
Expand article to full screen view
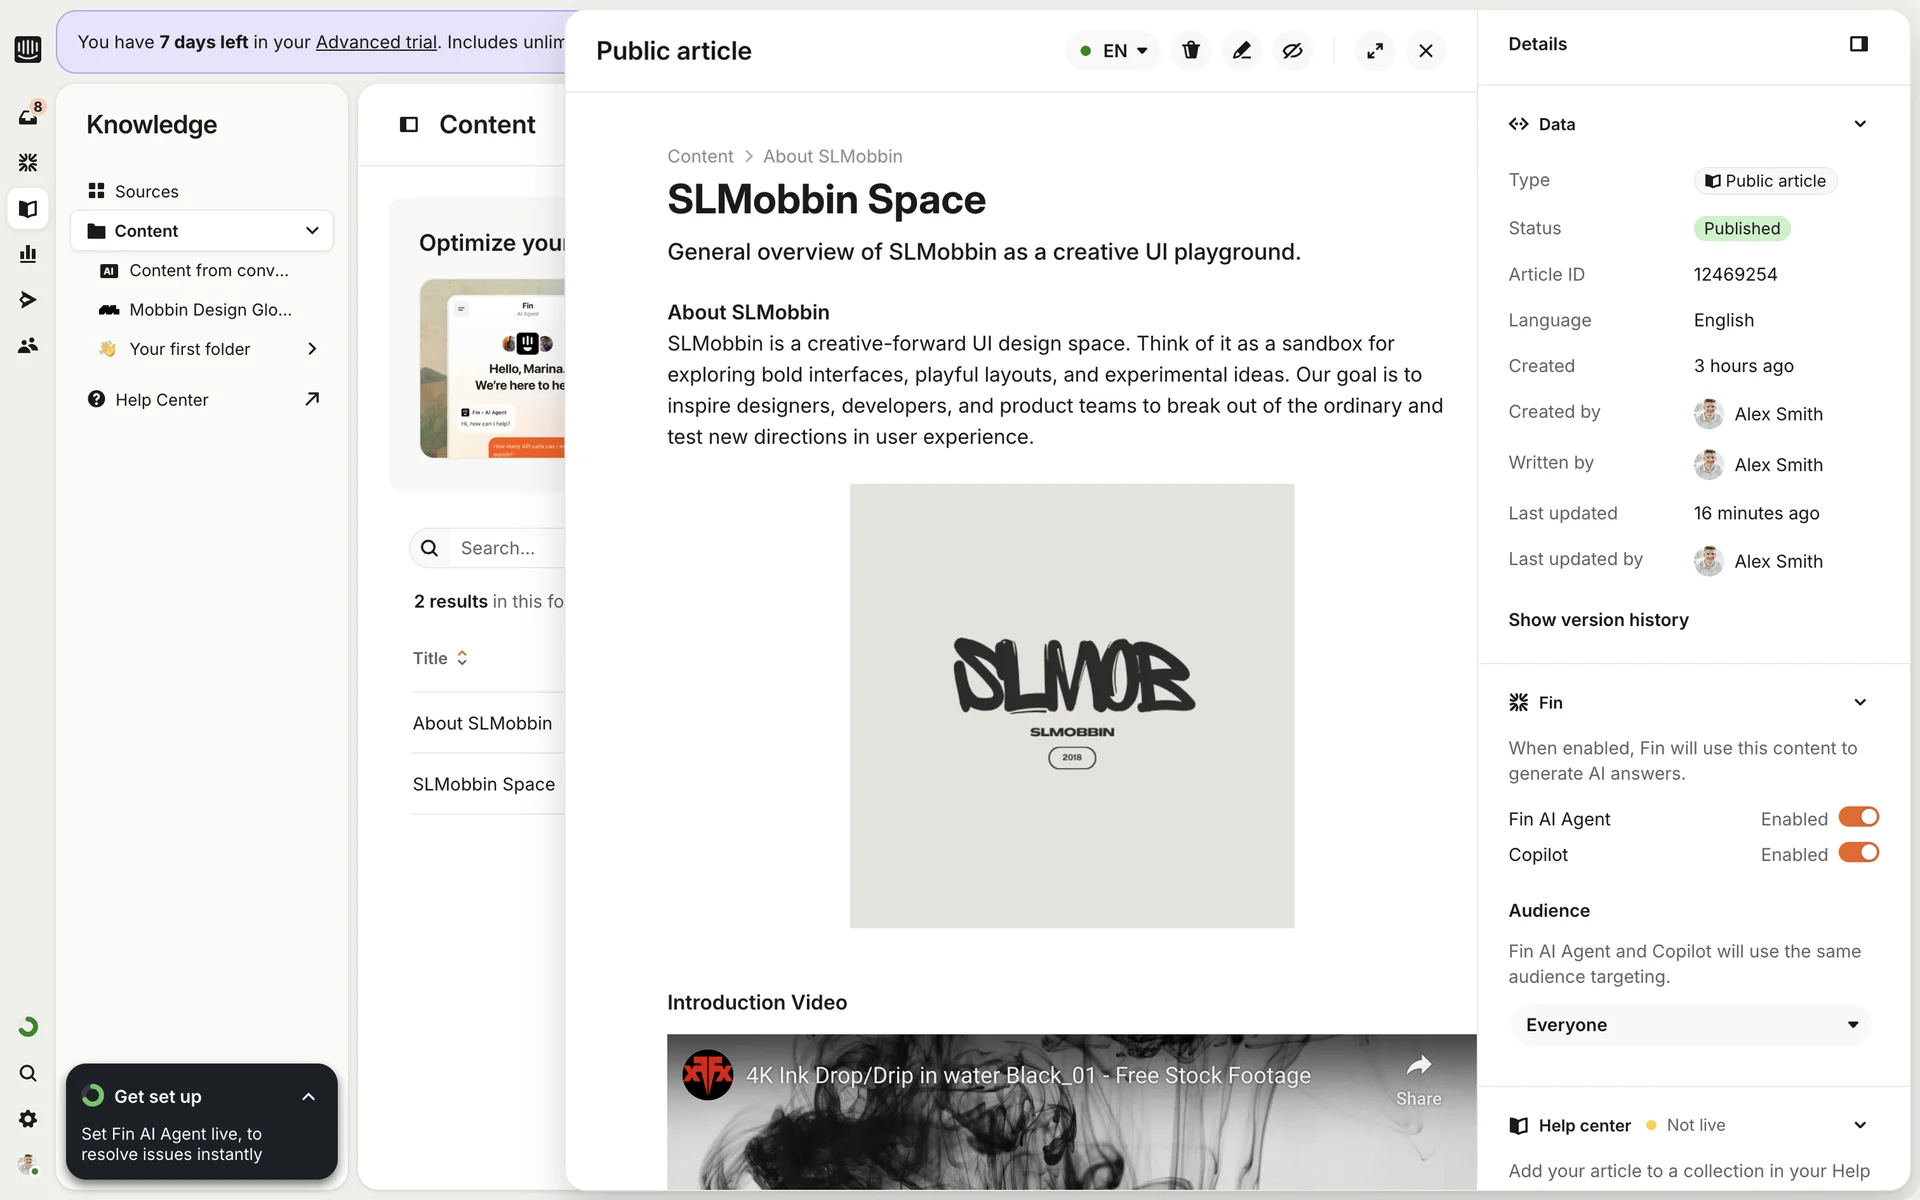pos(1375,50)
